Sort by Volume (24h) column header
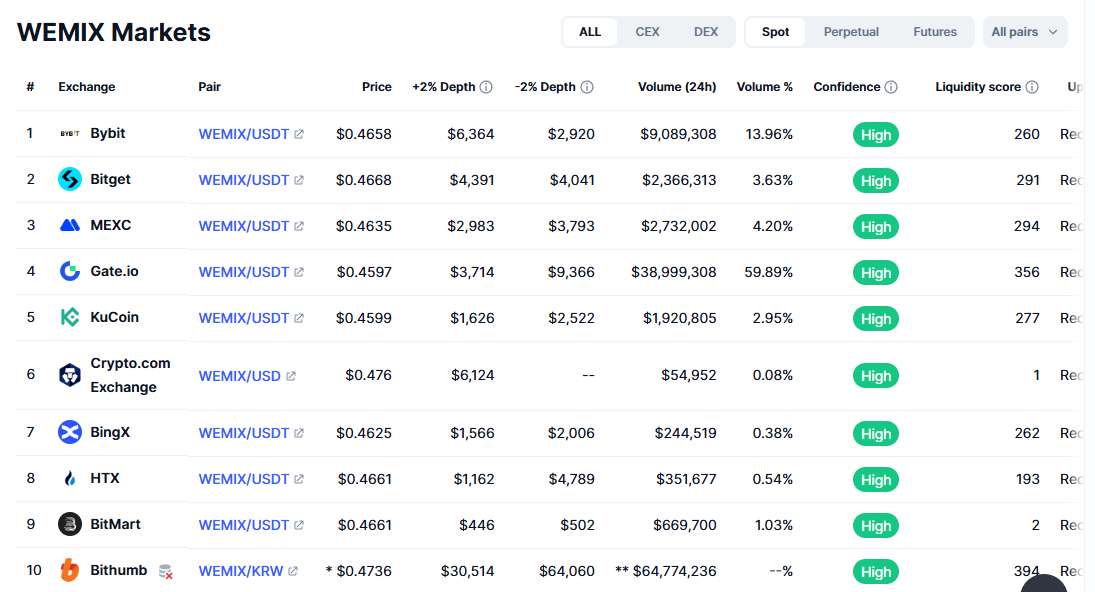 pyautogui.click(x=677, y=87)
